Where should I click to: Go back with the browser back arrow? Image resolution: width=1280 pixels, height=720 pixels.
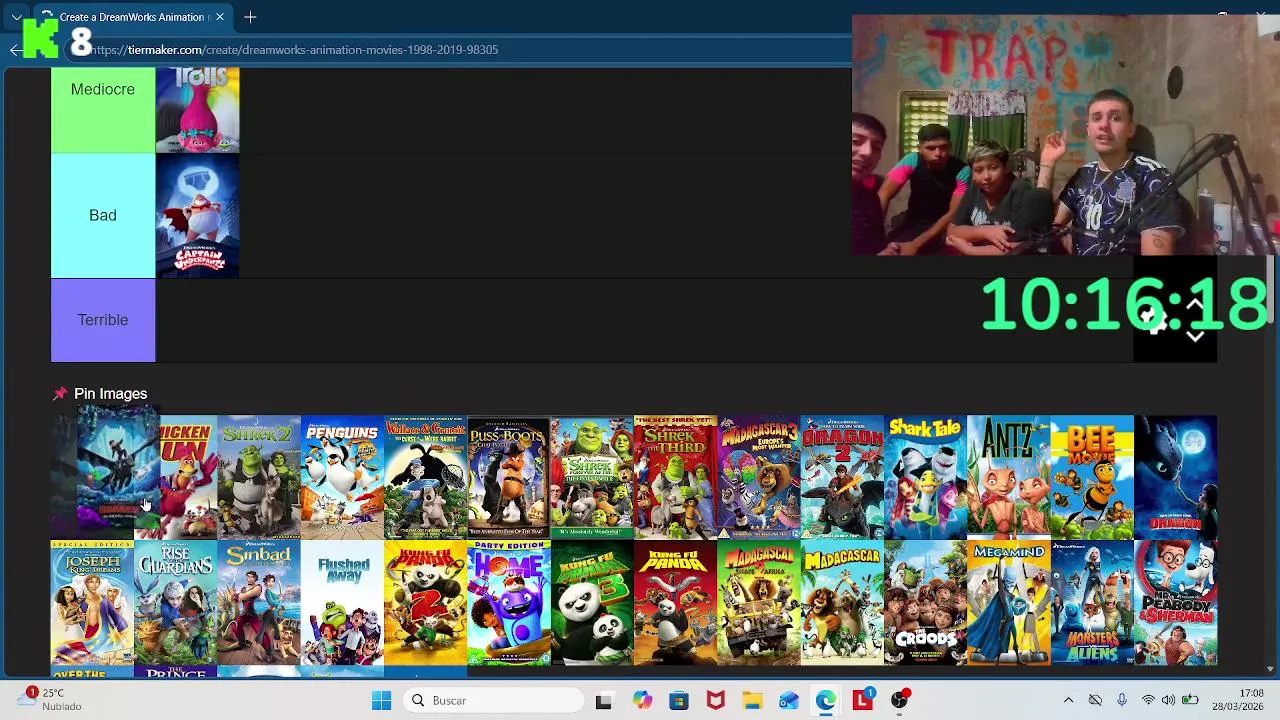(x=15, y=50)
